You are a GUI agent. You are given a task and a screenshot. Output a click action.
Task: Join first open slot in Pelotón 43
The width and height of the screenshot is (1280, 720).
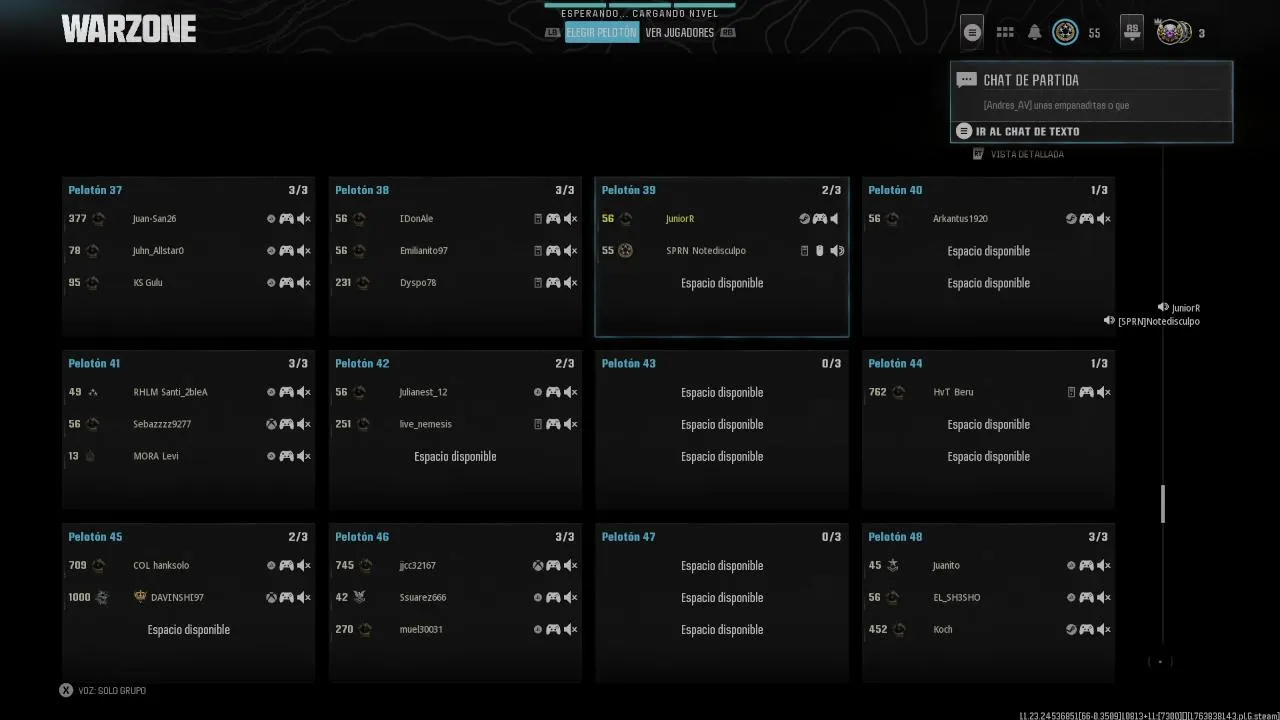[721, 392]
